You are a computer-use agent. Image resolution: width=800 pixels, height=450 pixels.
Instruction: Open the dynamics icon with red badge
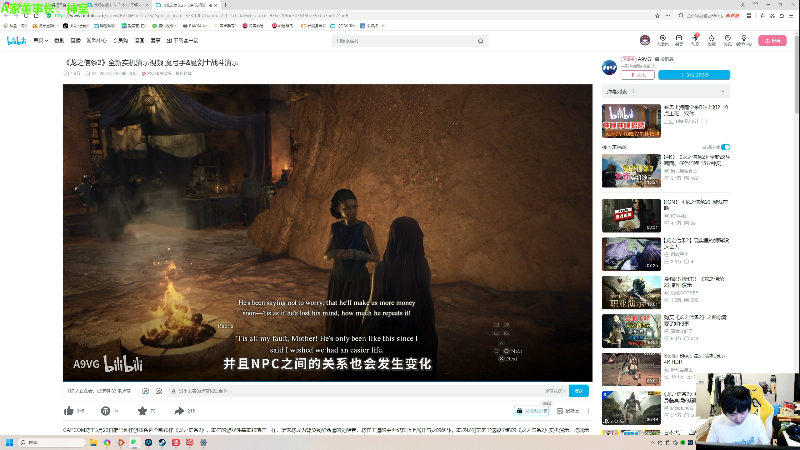click(x=695, y=40)
